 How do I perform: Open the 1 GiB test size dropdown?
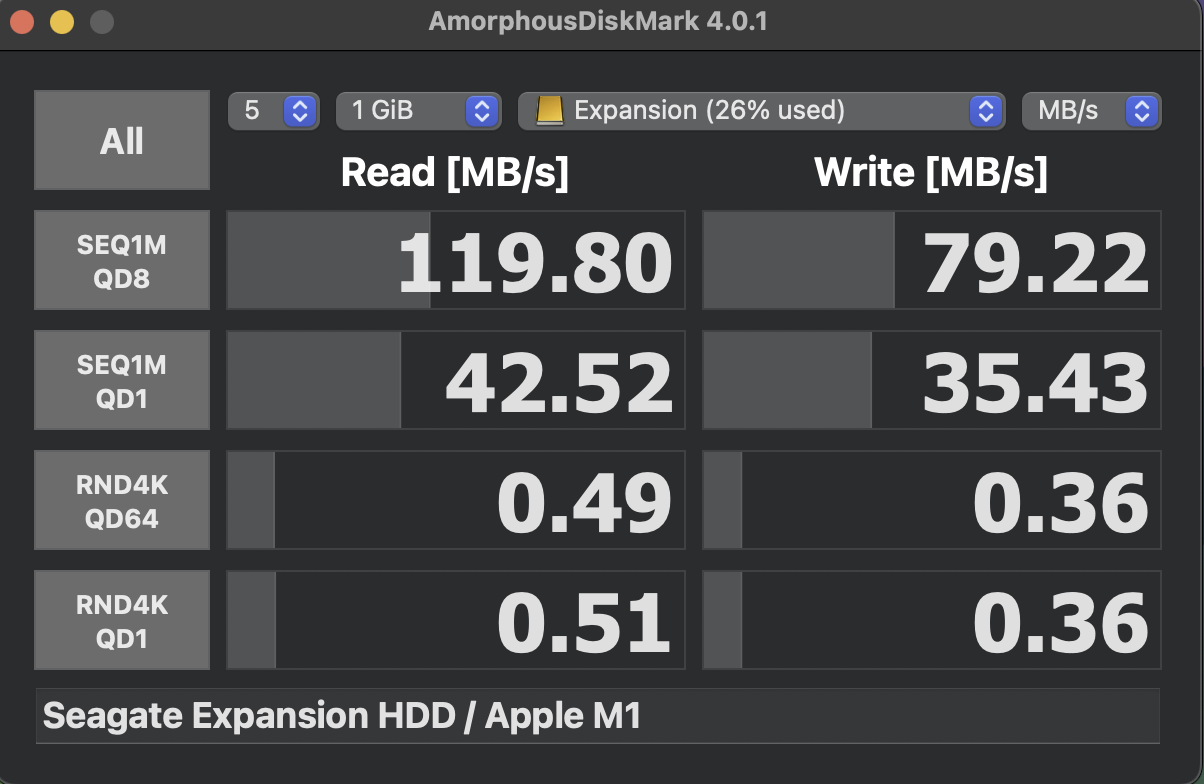click(x=418, y=111)
